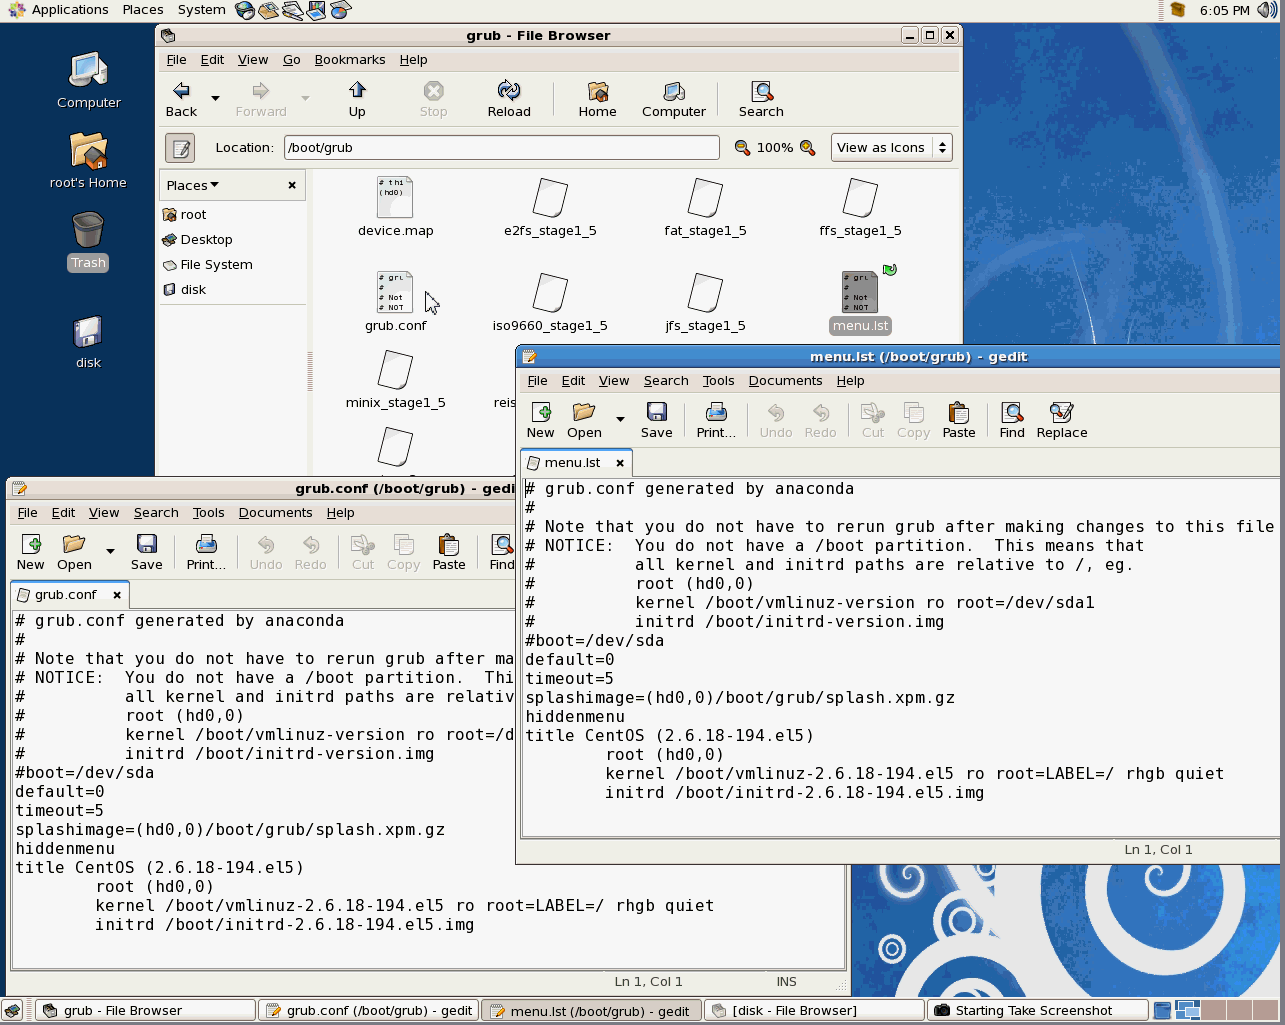Select root in Places sidebar
1285x1025 pixels.
pos(184,214)
